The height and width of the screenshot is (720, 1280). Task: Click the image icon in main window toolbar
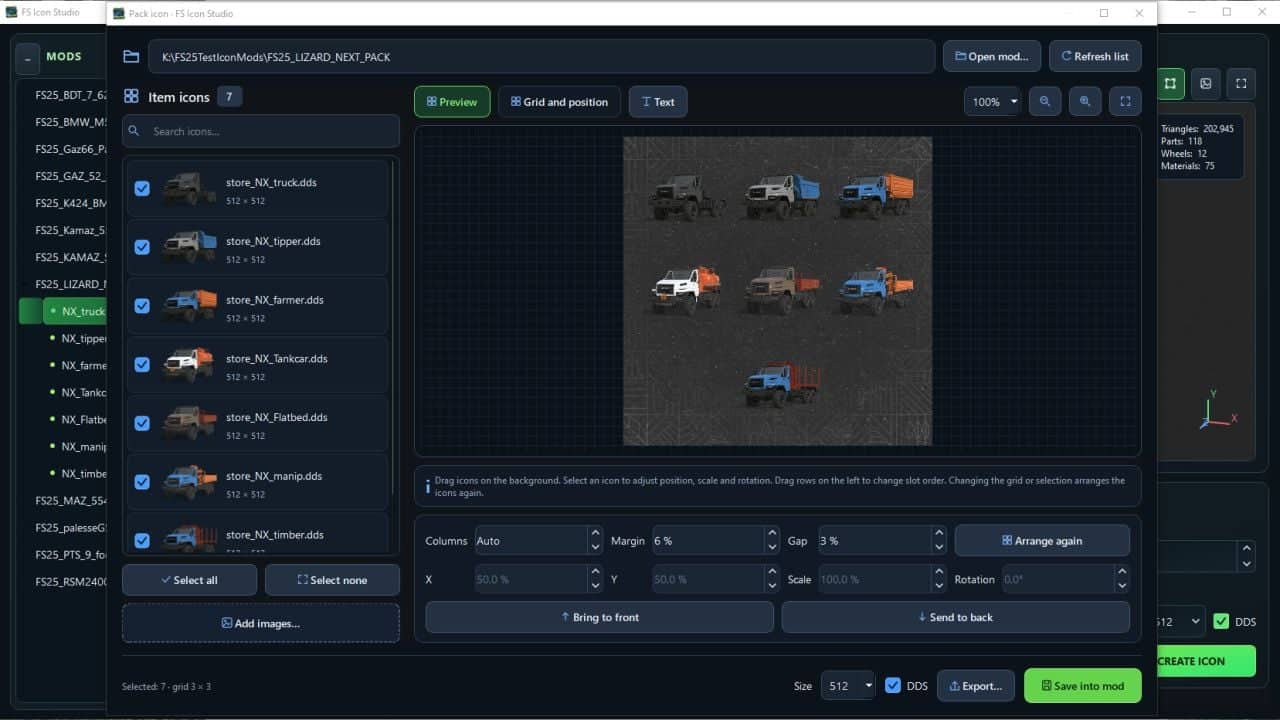pyautogui.click(x=1206, y=84)
